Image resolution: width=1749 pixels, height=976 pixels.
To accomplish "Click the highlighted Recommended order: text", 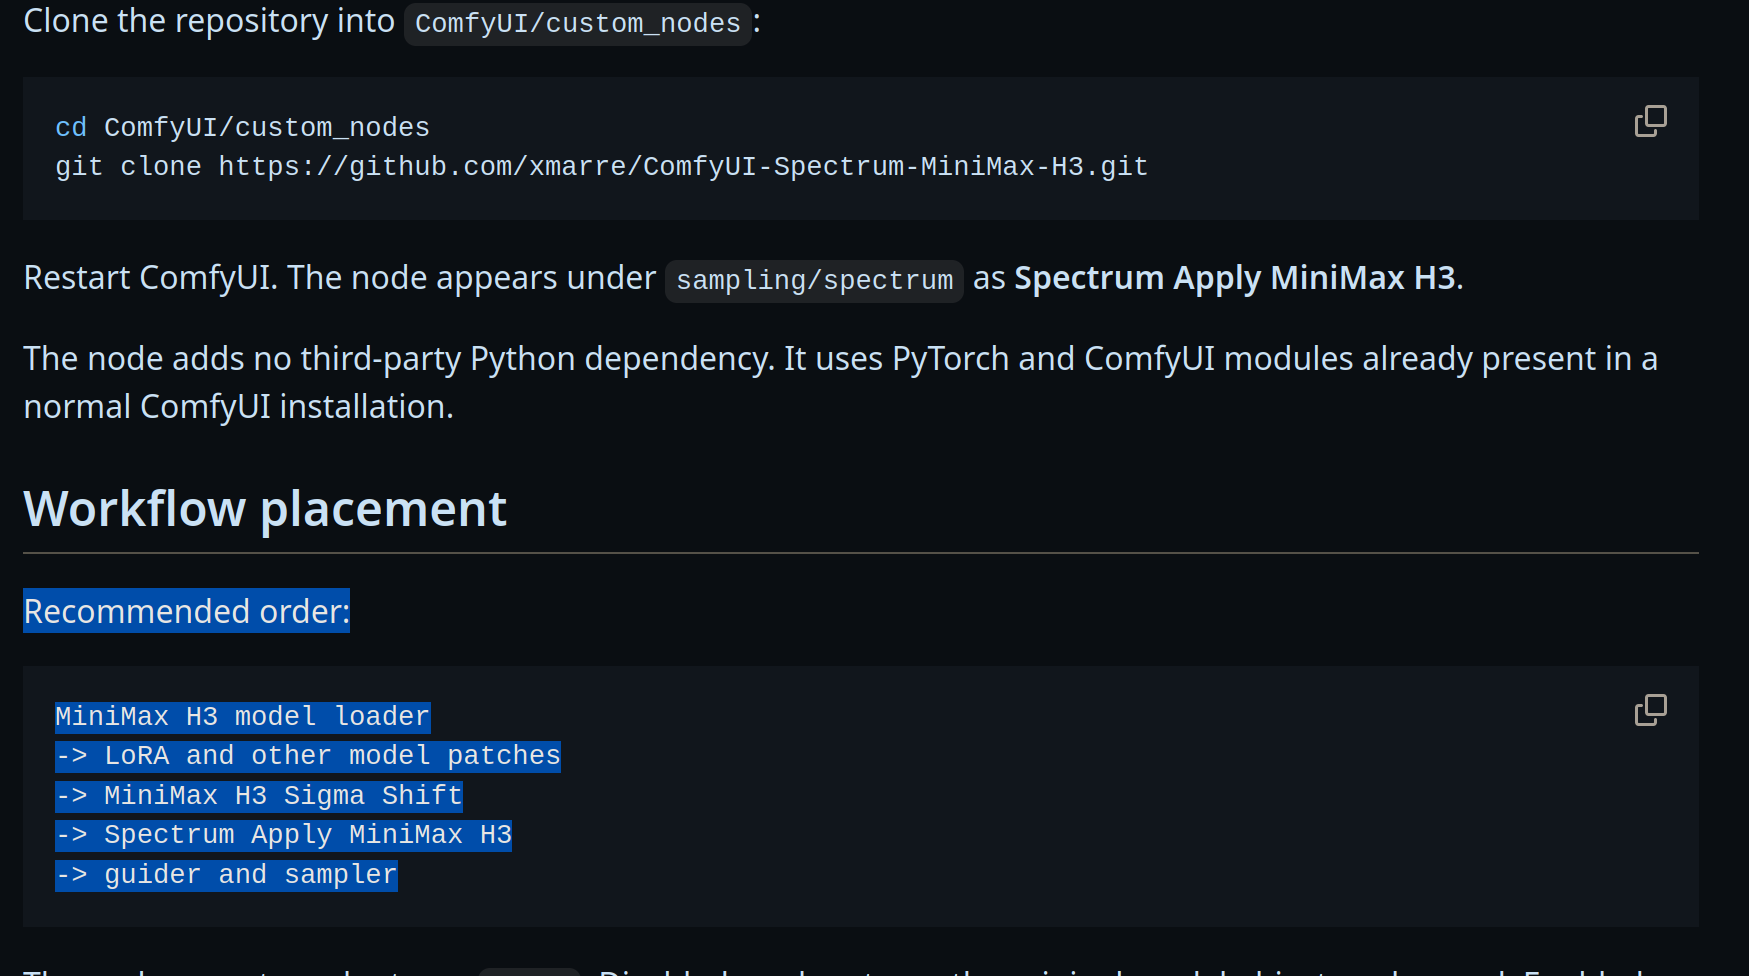I will click(x=187, y=611).
